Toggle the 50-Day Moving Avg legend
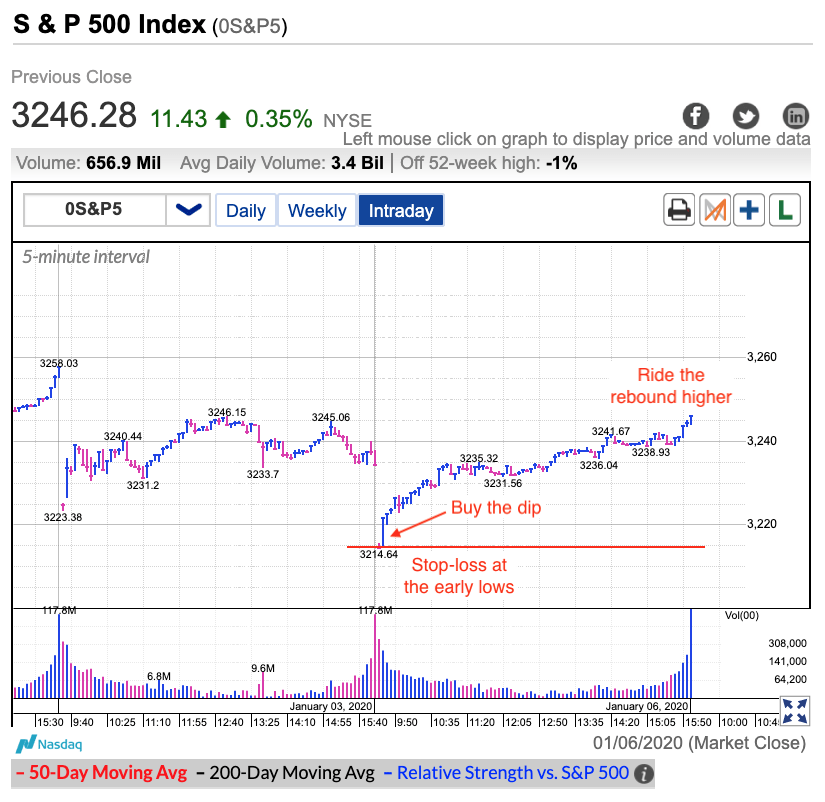Viewport: 825px width, 802px height. (x=102, y=773)
